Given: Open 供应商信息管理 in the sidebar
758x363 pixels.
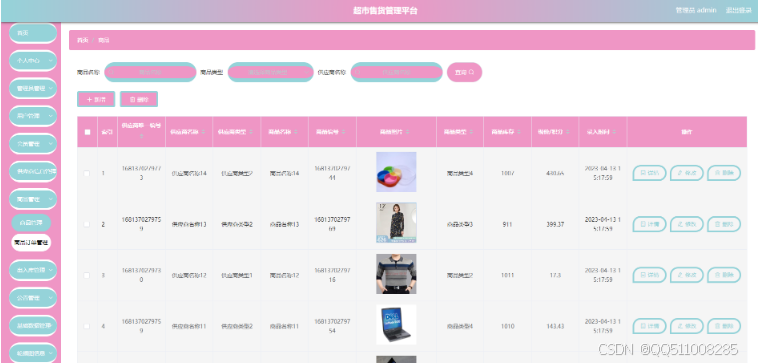Looking at the screenshot, I should (33, 171).
